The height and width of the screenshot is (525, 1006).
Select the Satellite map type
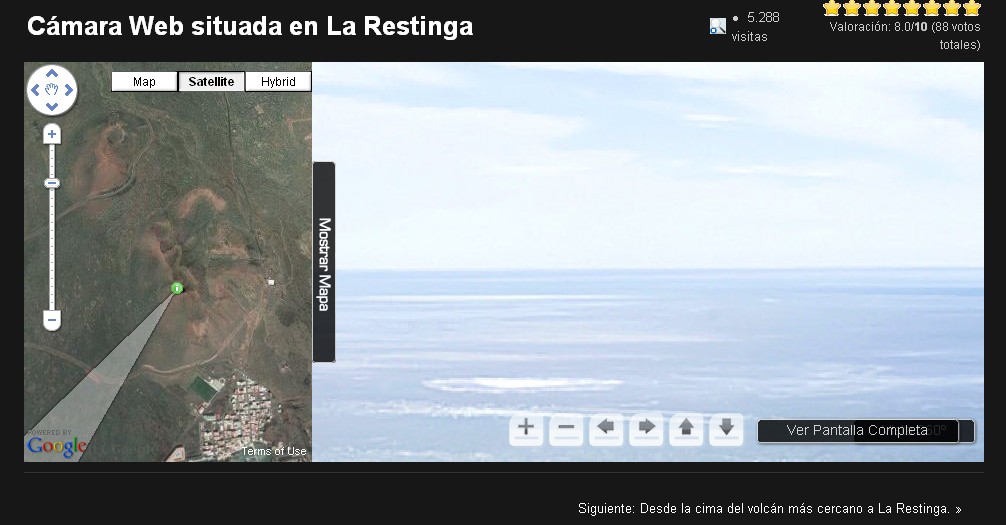(x=211, y=82)
